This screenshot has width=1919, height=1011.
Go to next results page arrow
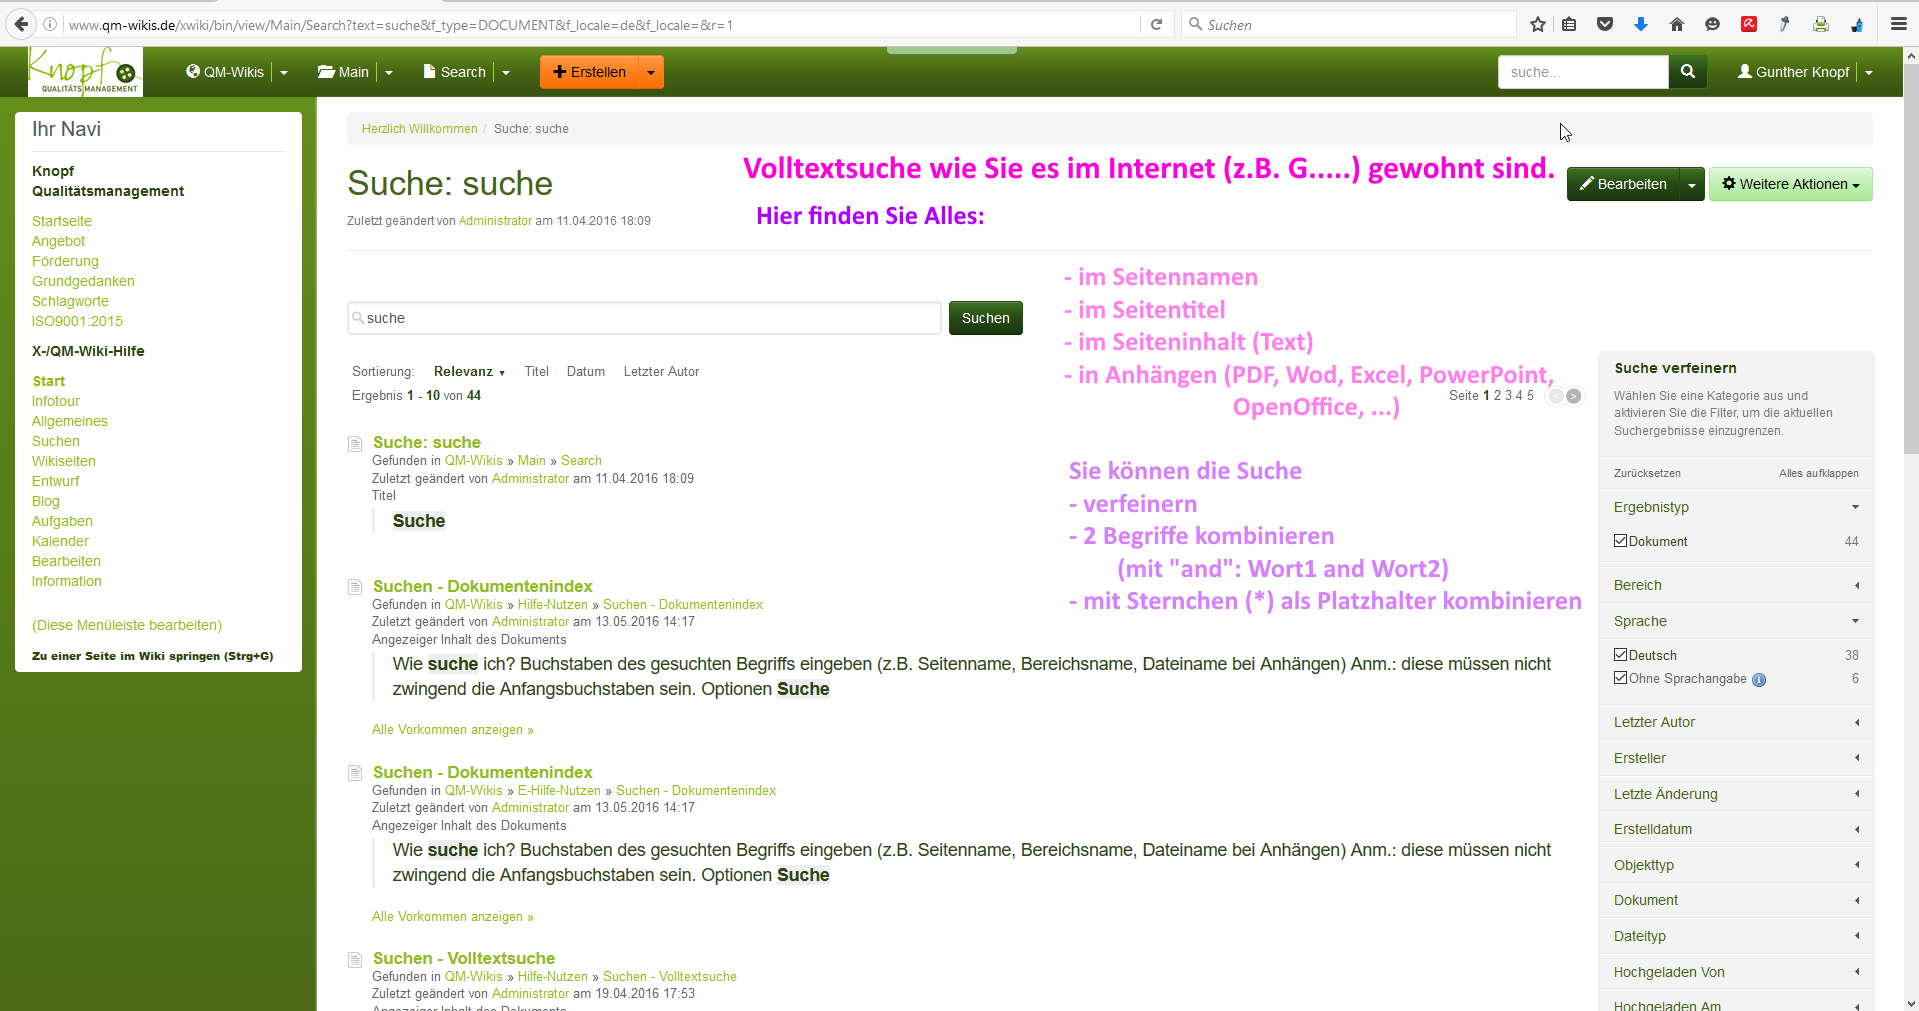click(x=1574, y=396)
